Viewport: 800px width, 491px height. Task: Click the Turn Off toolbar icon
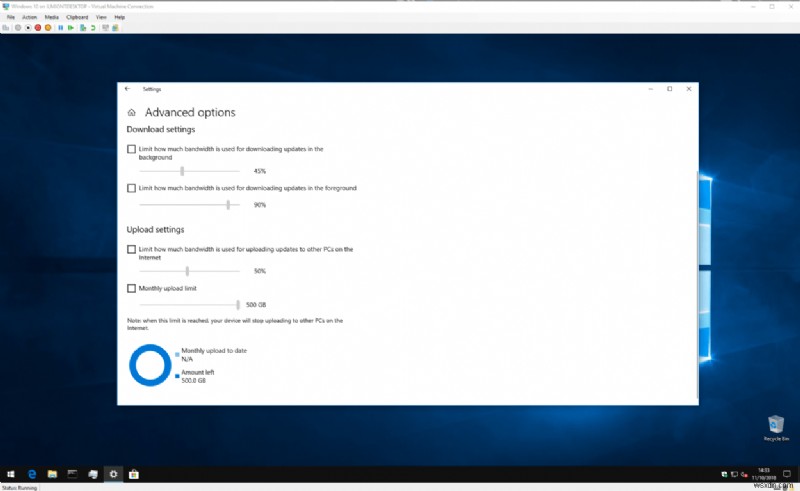pos(28,28)
